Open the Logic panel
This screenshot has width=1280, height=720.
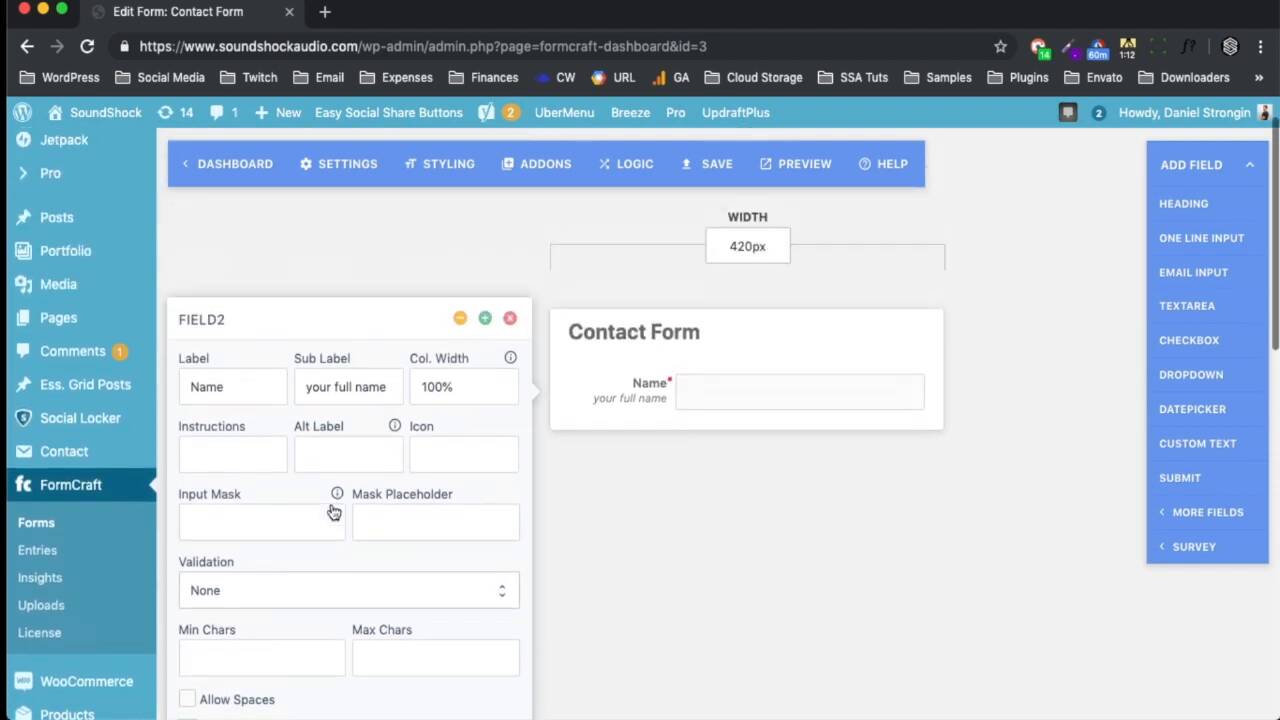tap(626, 164)
